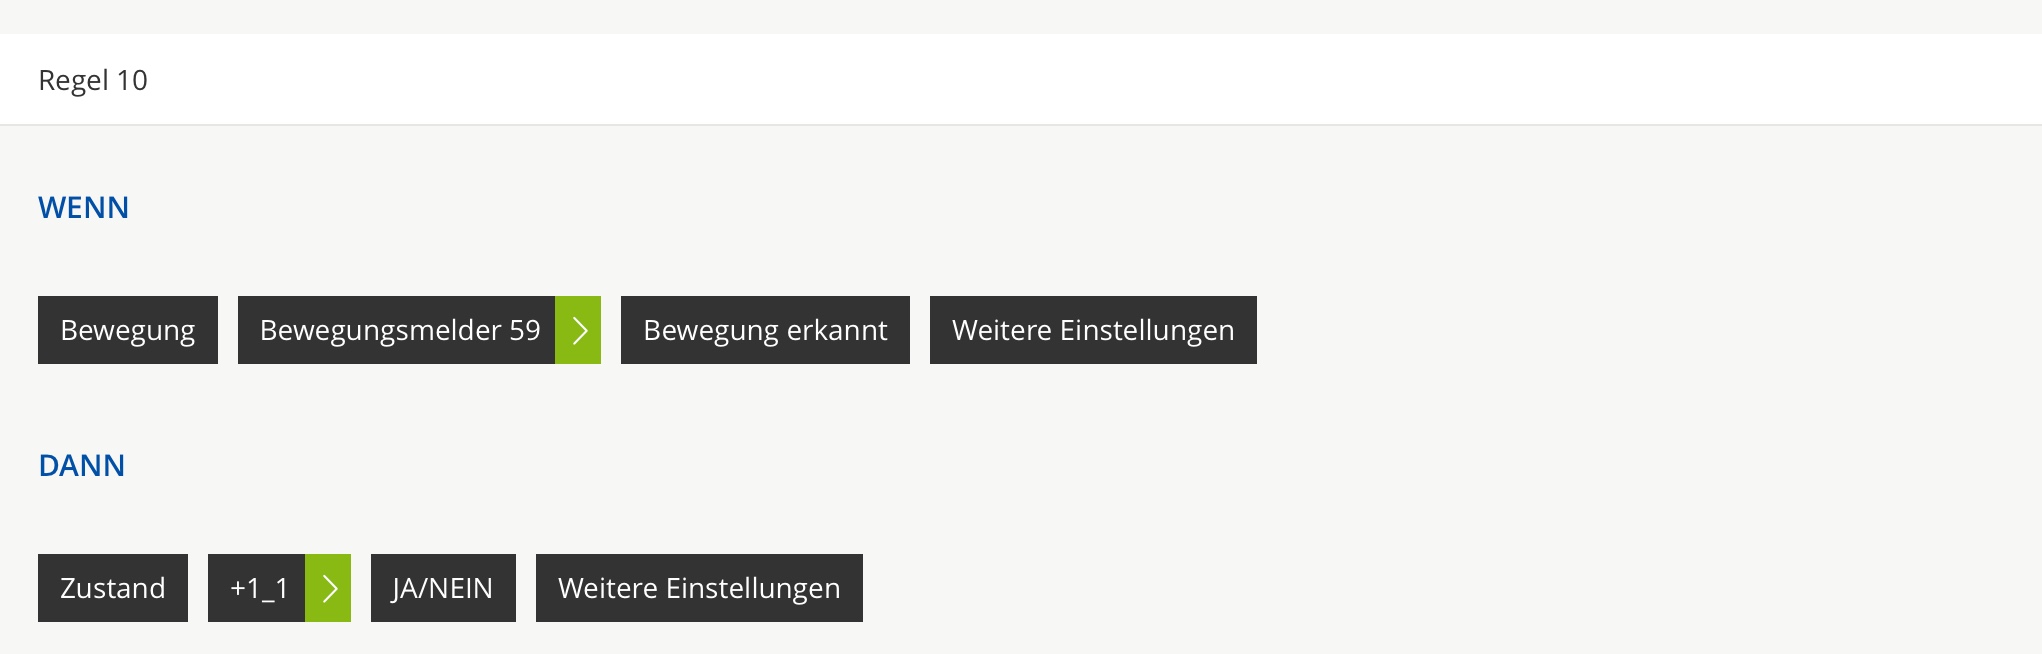Choose the Bewegungsmelder 59 device button

click(397, 330)
